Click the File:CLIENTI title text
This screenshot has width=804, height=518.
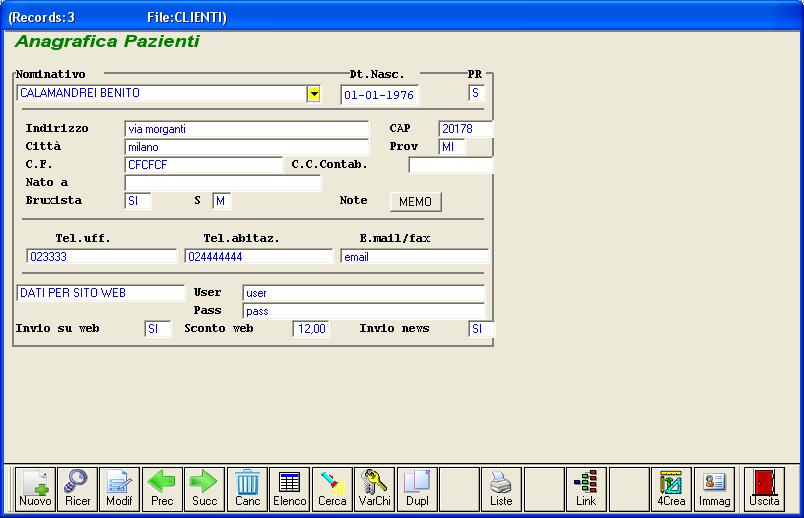tap(187, 17)
